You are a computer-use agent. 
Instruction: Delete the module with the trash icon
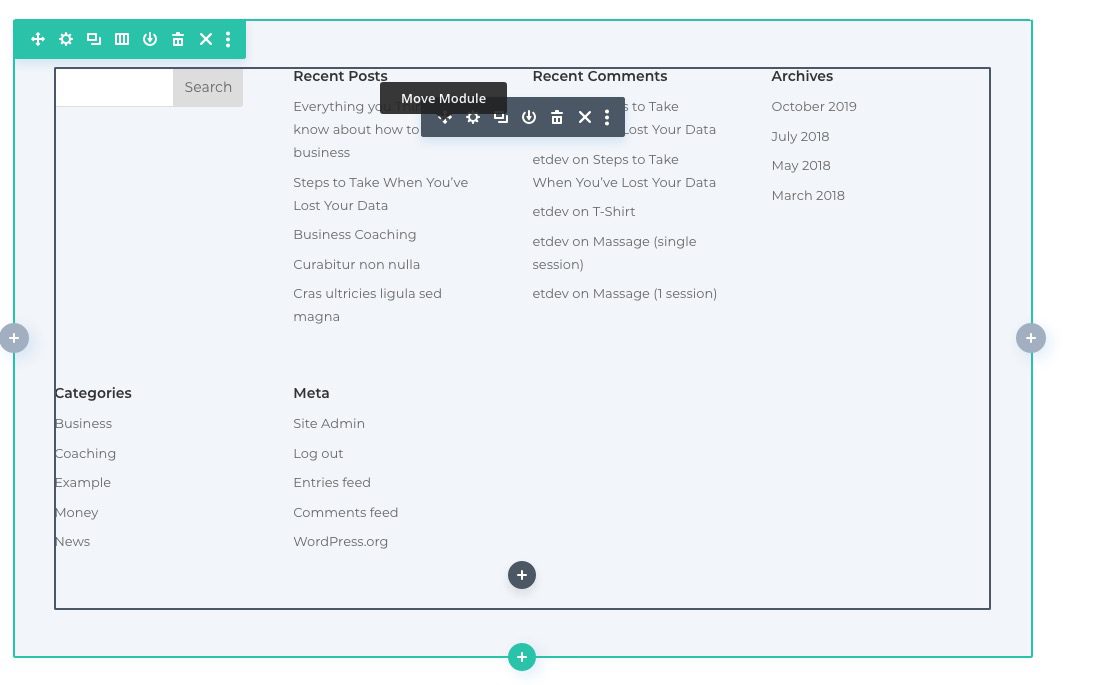point(557,117)
